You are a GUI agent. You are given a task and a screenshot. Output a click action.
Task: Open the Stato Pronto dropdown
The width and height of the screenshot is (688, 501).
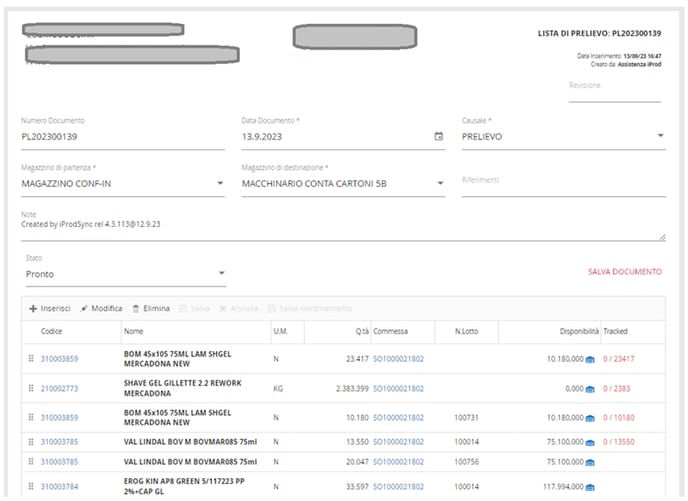coord(222,273)
